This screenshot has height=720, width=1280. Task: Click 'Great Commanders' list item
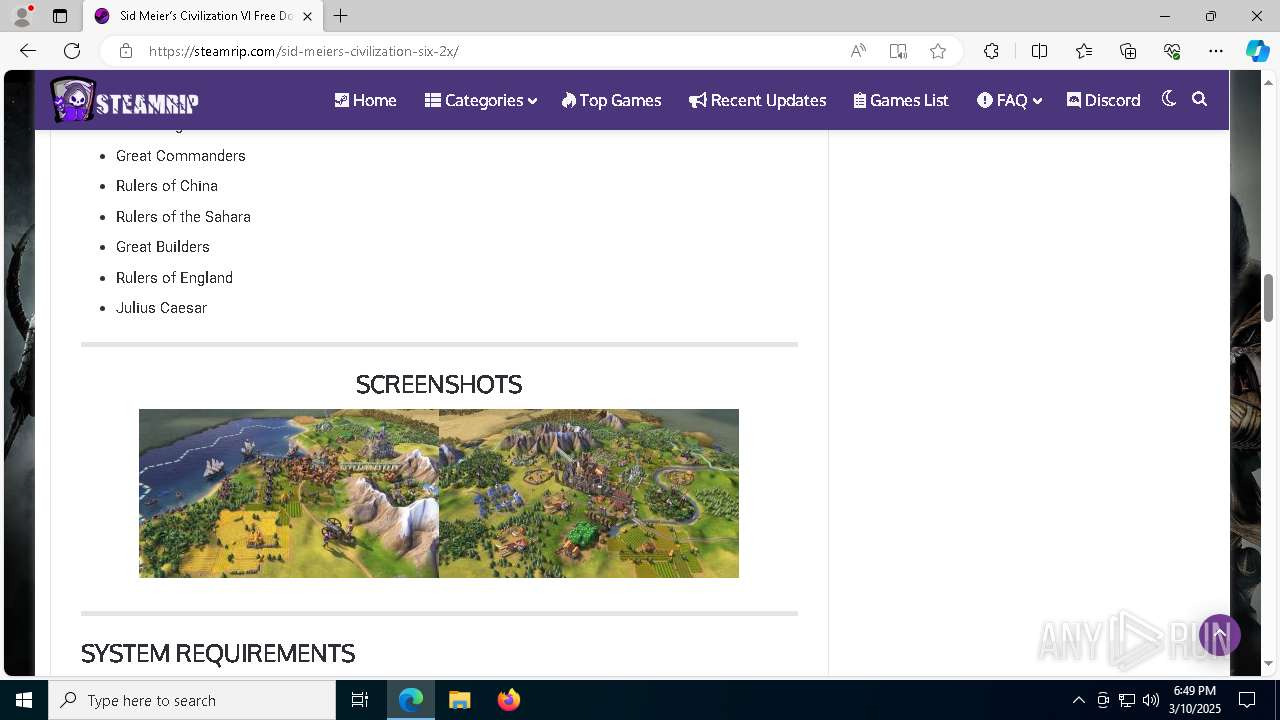[x=180, y=156]
